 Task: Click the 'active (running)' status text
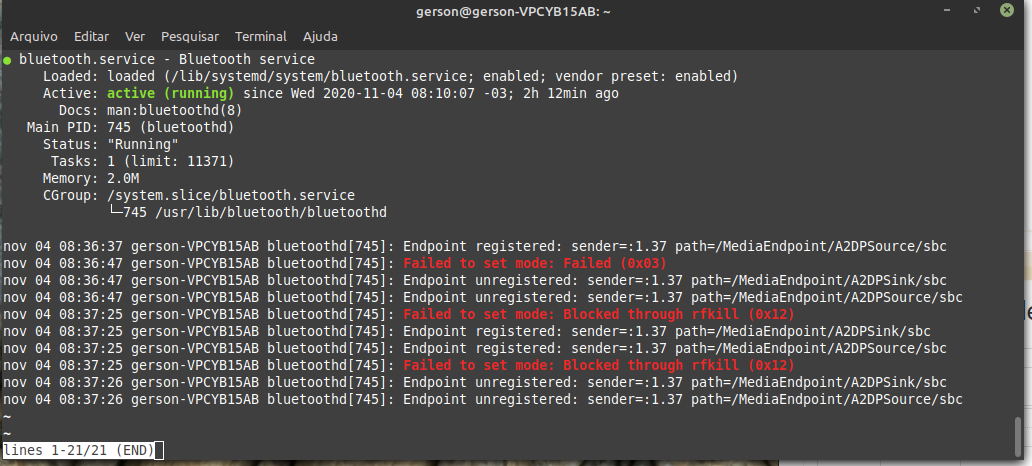[170, 93]
